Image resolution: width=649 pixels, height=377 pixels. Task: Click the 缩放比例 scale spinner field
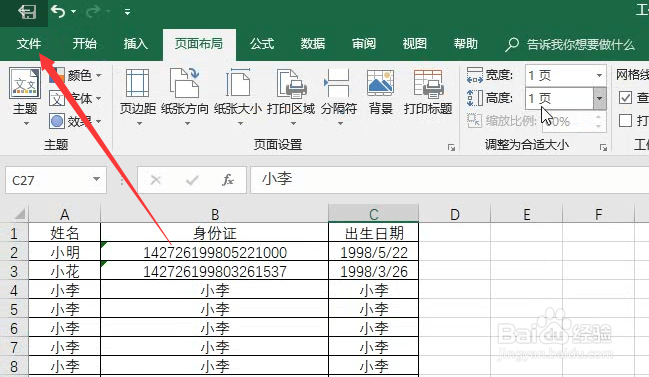574,121
